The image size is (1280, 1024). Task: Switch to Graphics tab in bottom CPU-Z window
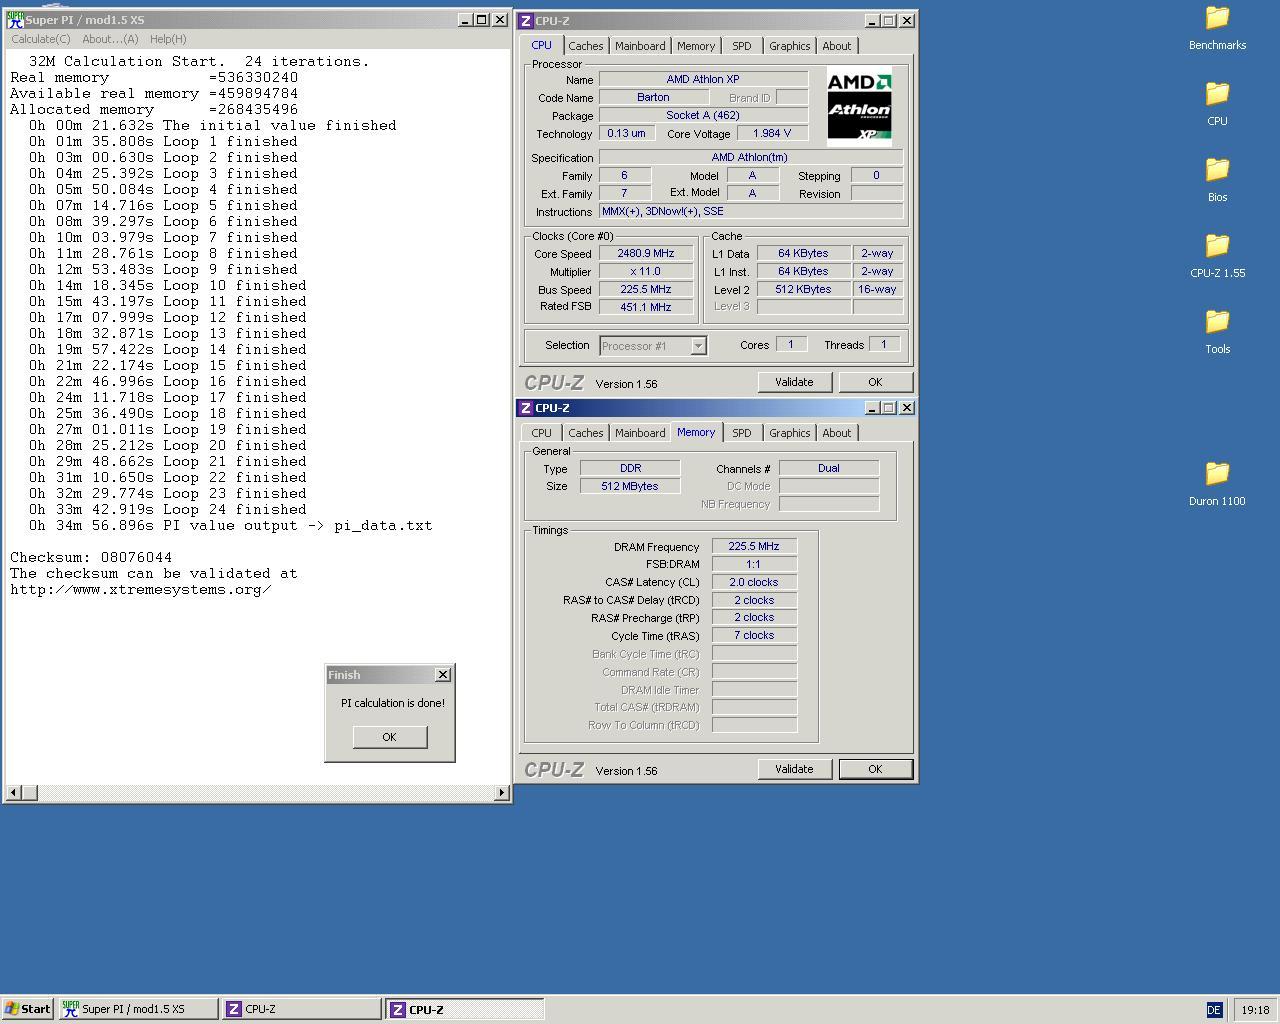pos(789,433)
